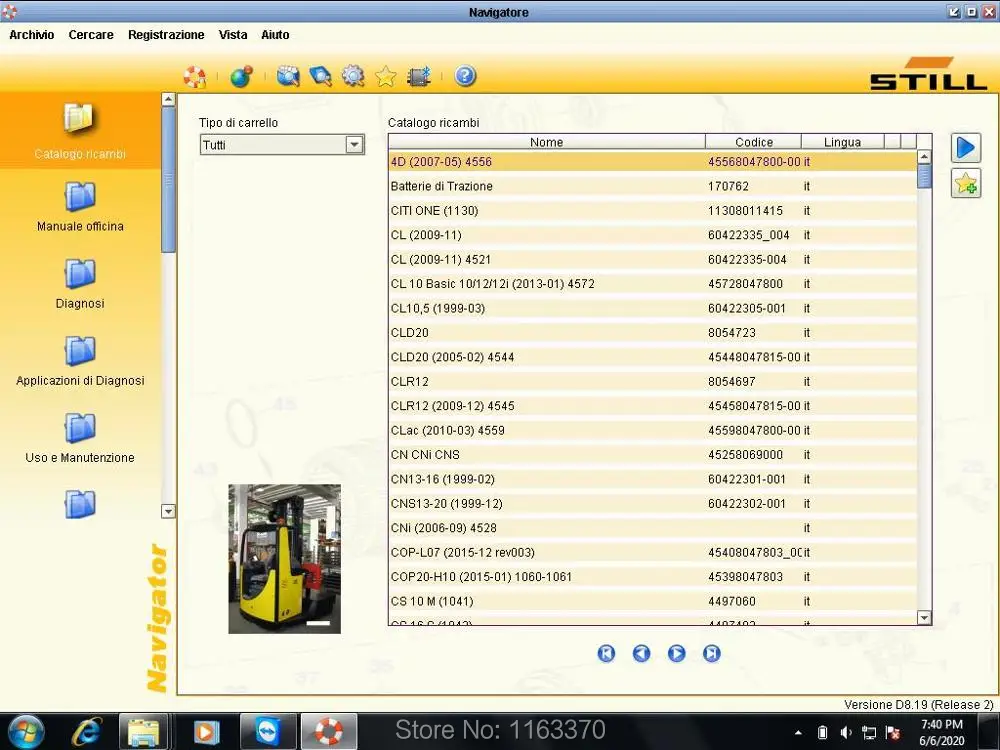The image size is (1000, 750).
Task: Select the CITI ONE (1130) row
Action: (652, 210)
